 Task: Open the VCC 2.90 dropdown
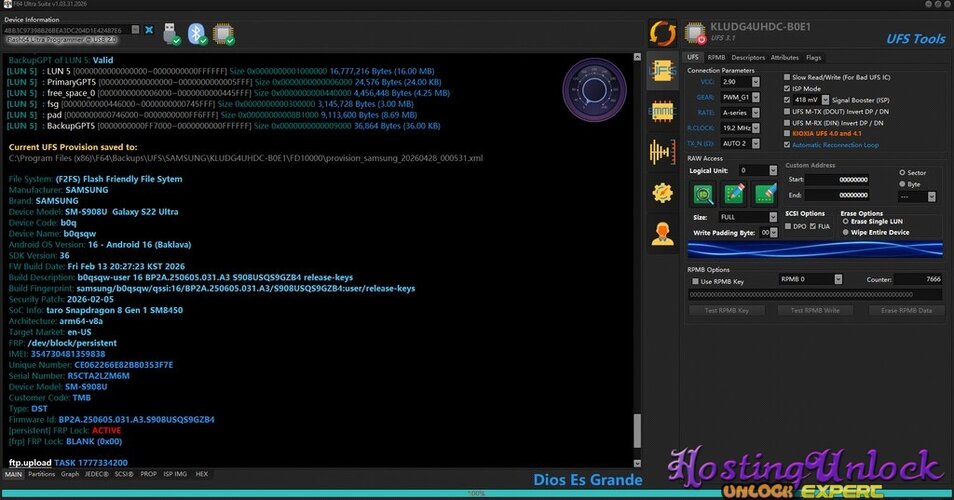tap(756, 82)
